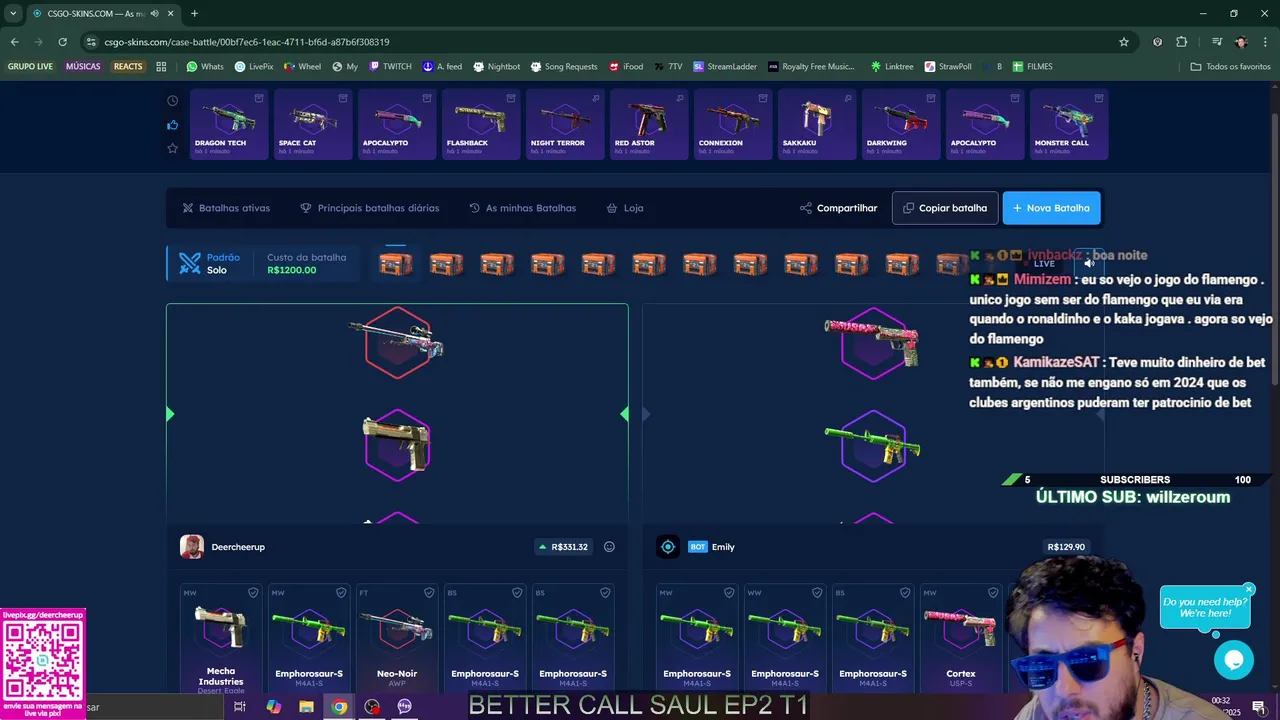This screenshot has height=720, width=1280.
Task: Open the Chrome extensions puzzle menu
Action: click(1182, 42)
